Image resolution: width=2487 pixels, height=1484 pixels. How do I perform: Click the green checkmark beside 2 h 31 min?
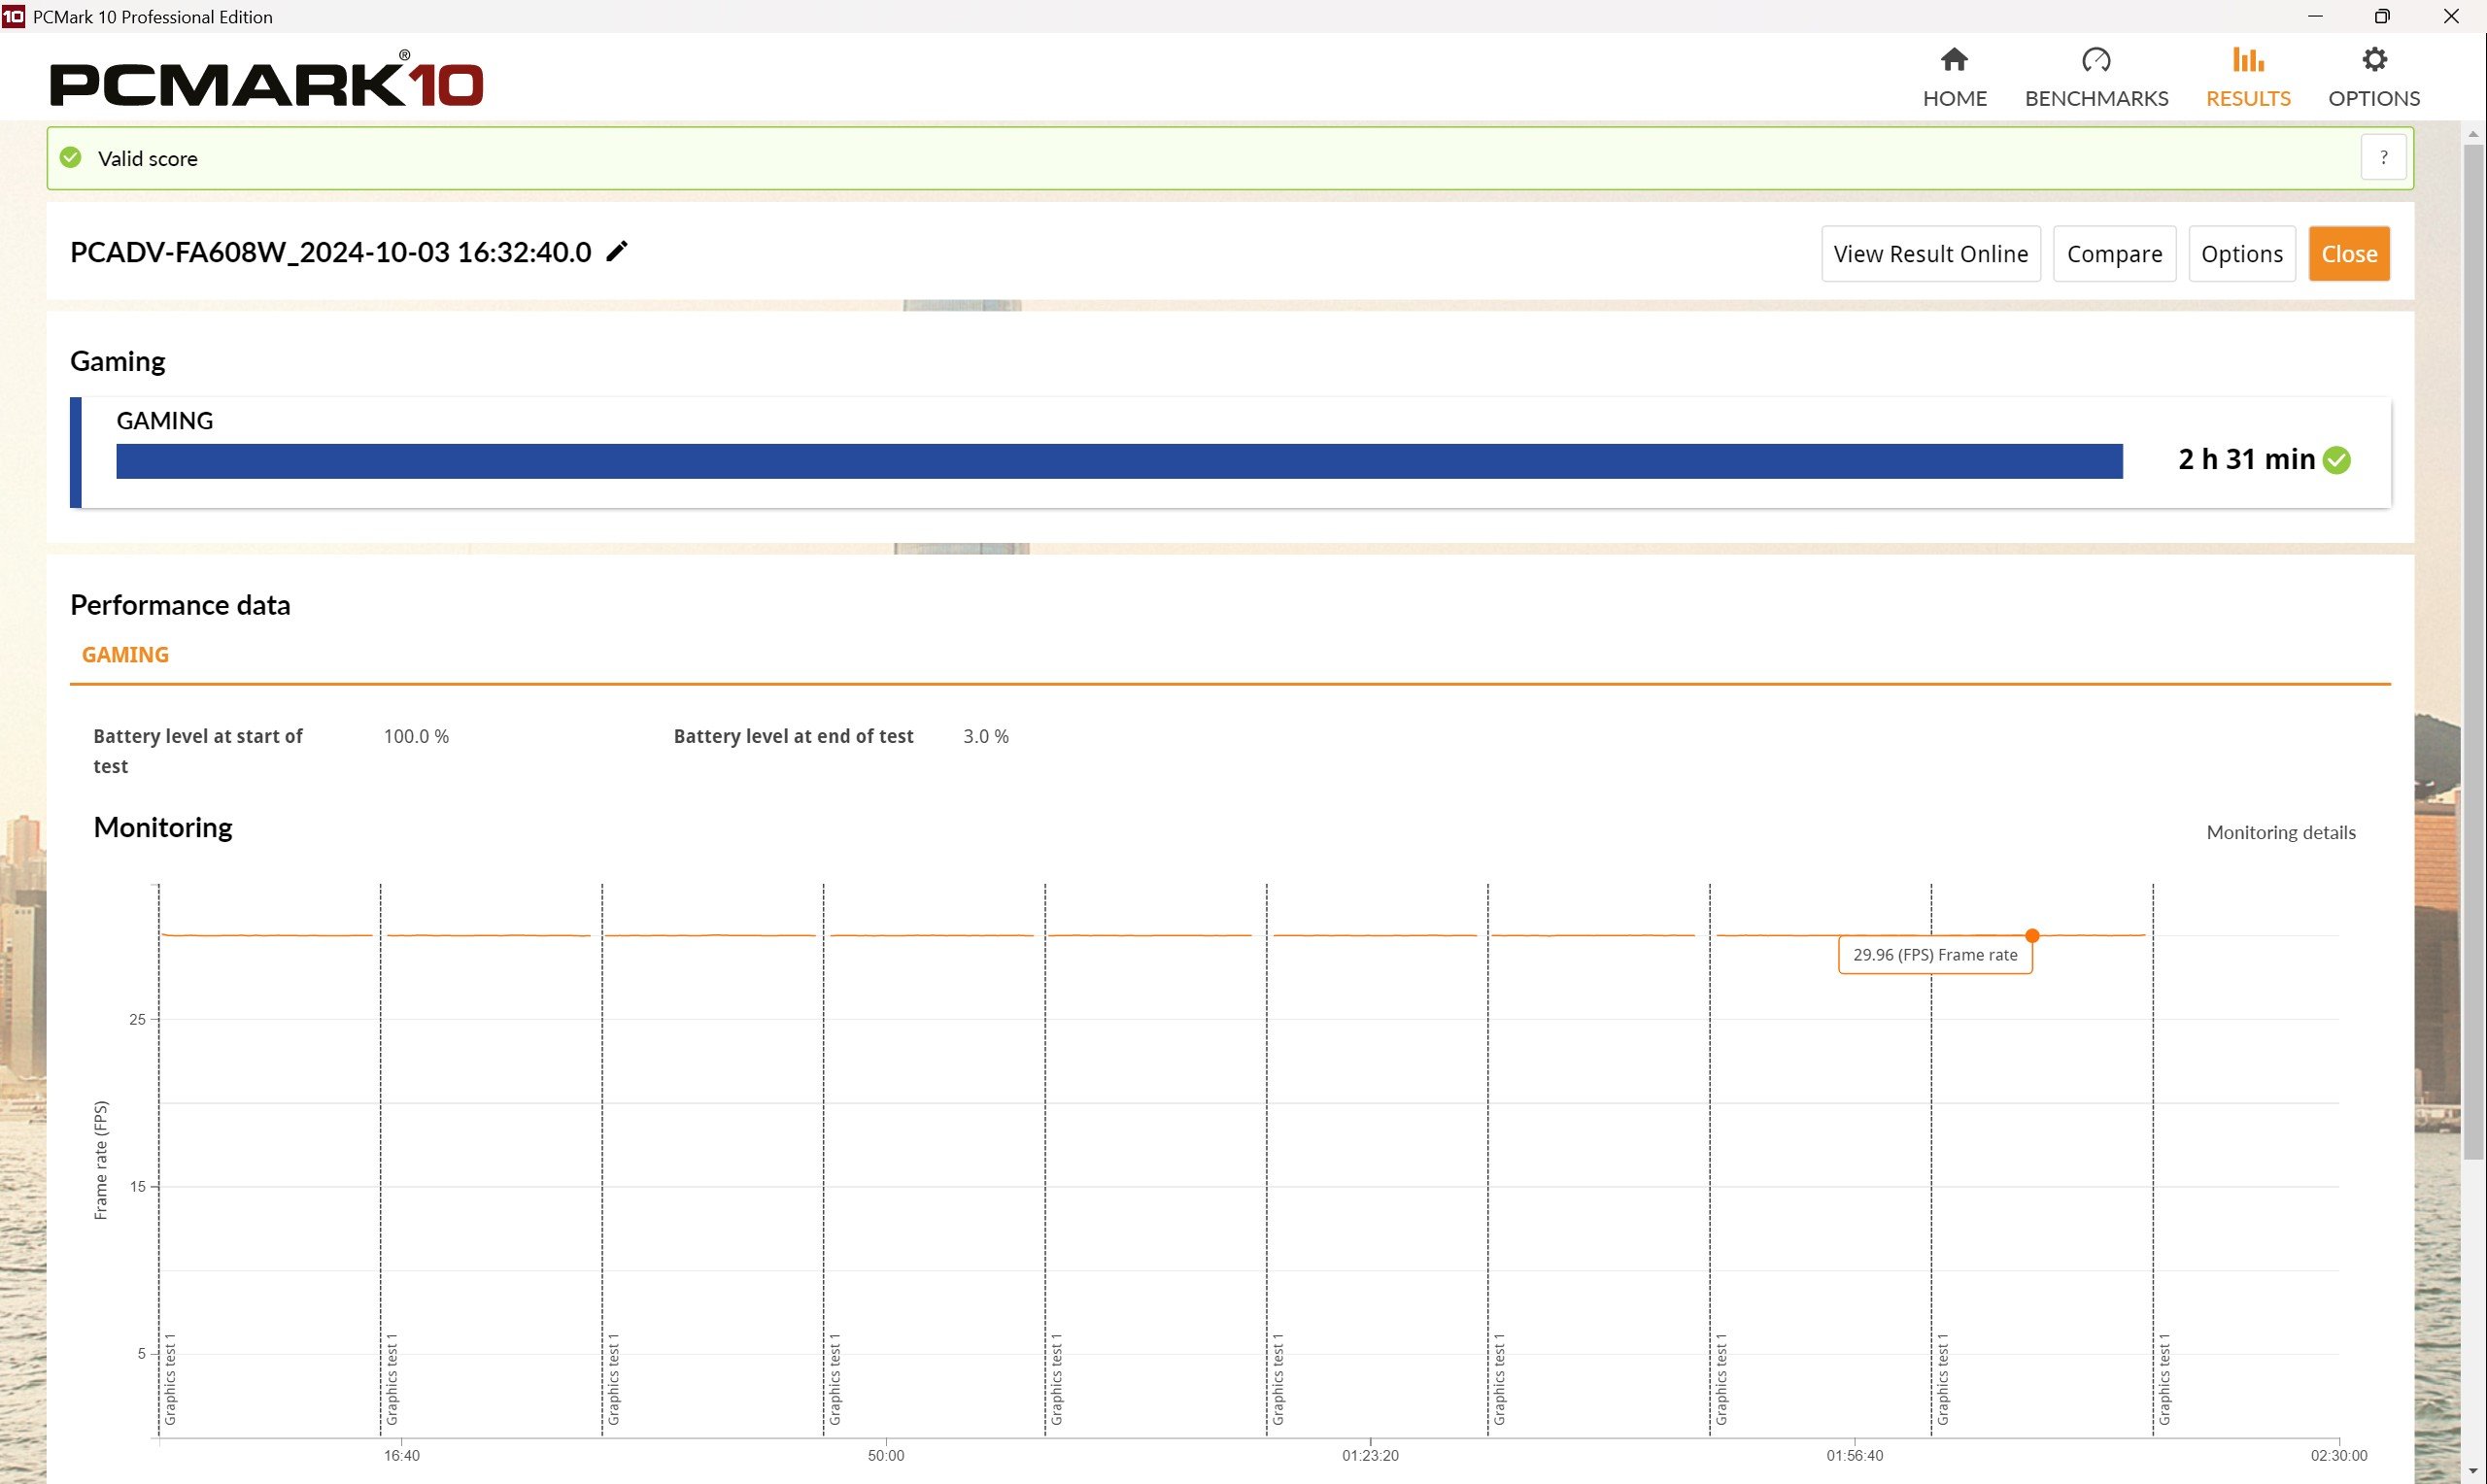tap(2337, 460)
